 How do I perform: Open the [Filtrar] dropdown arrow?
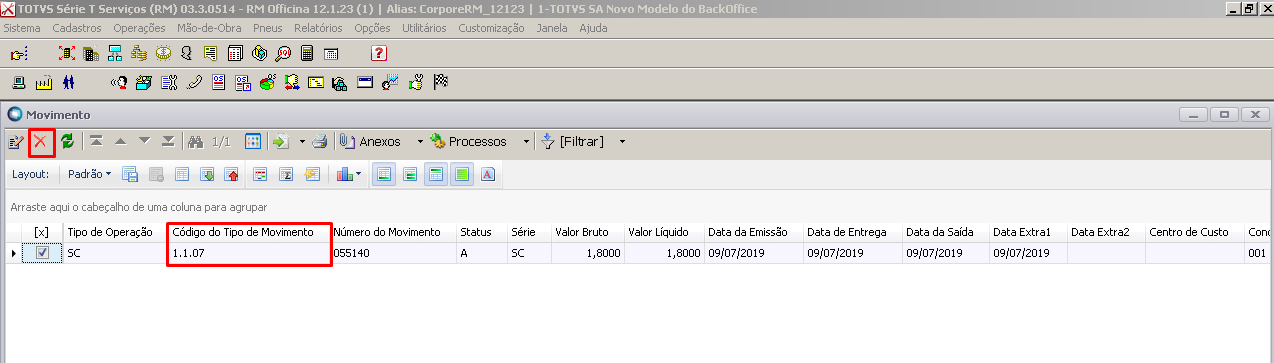pos(622,141)
